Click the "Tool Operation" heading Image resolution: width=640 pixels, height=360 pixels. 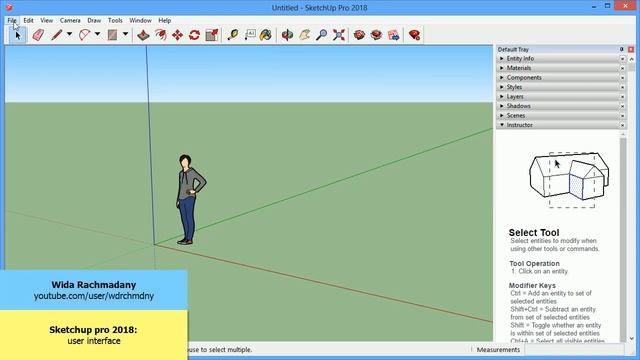(x=534, y=264)
